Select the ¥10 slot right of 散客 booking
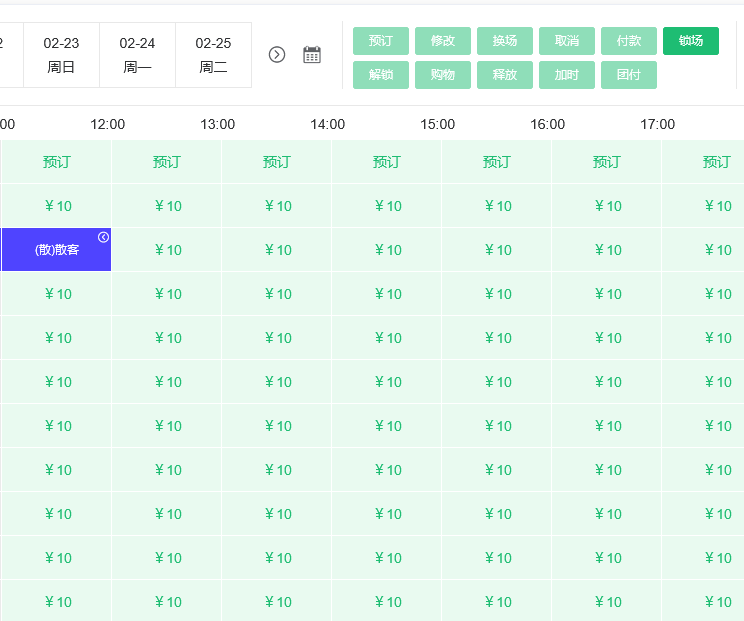 tap(167, 250)
